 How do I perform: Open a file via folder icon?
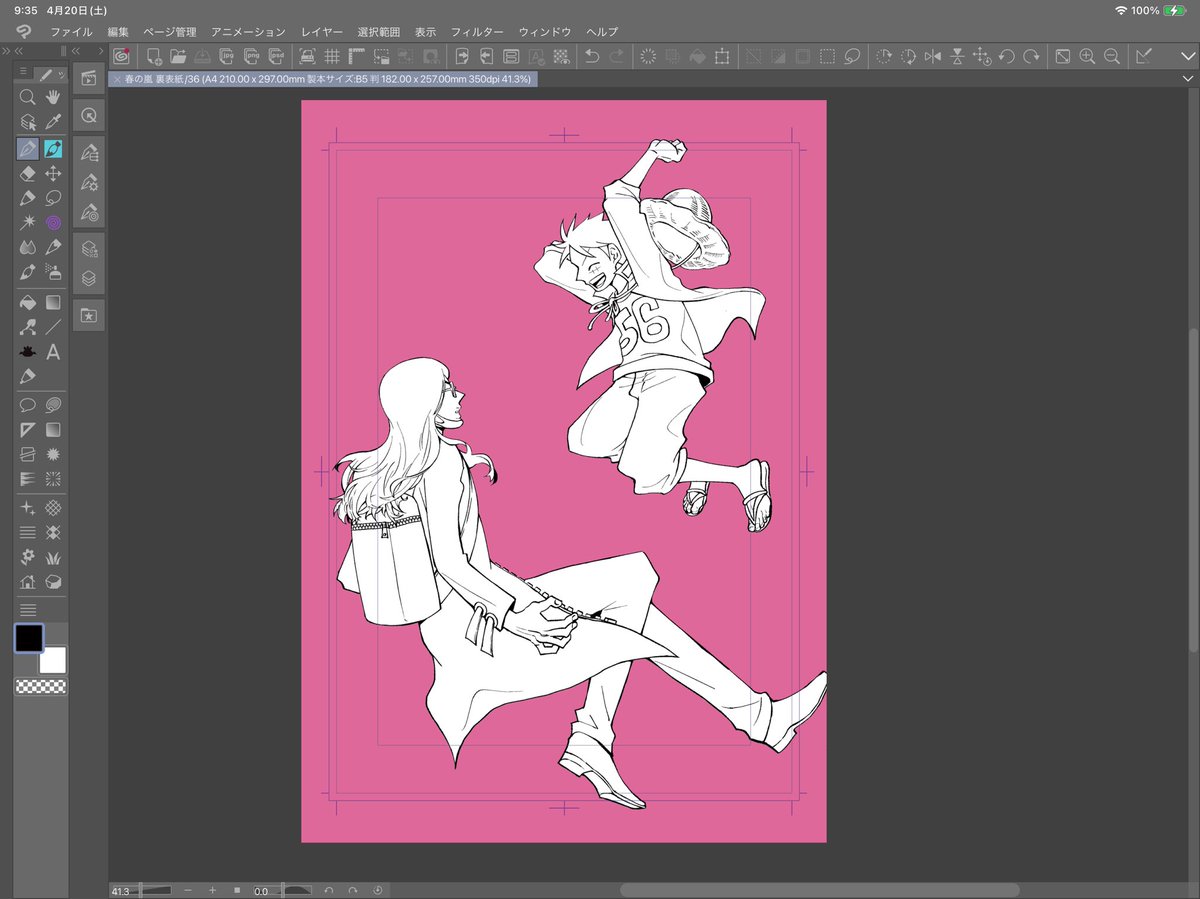point(178,56)
